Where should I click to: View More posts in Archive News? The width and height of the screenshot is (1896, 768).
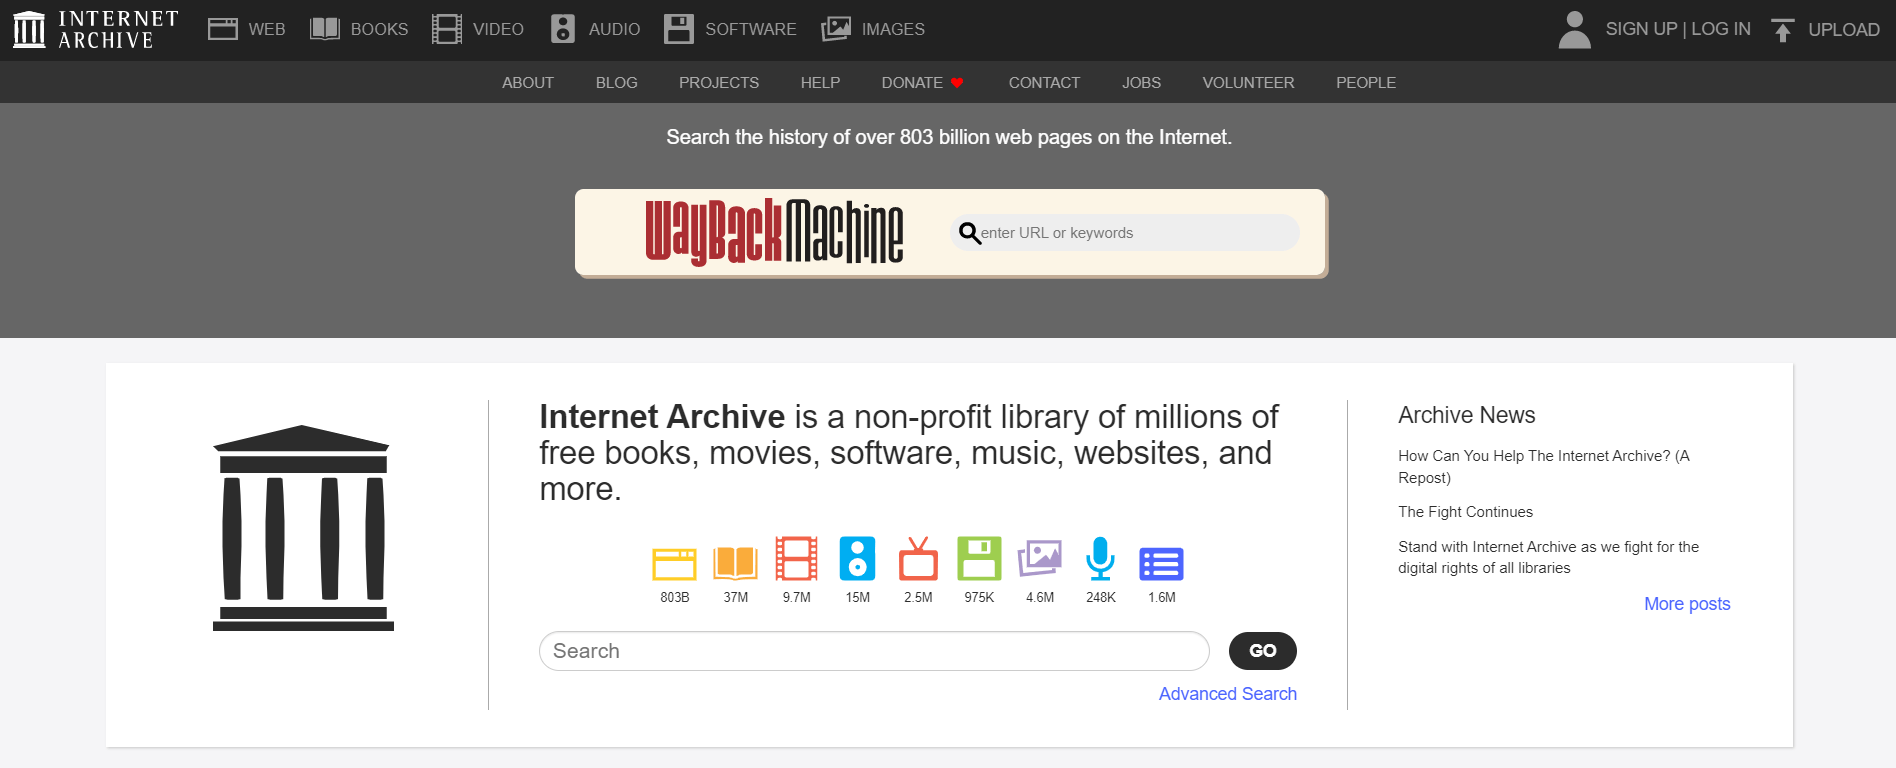[x=1686, y=604]
